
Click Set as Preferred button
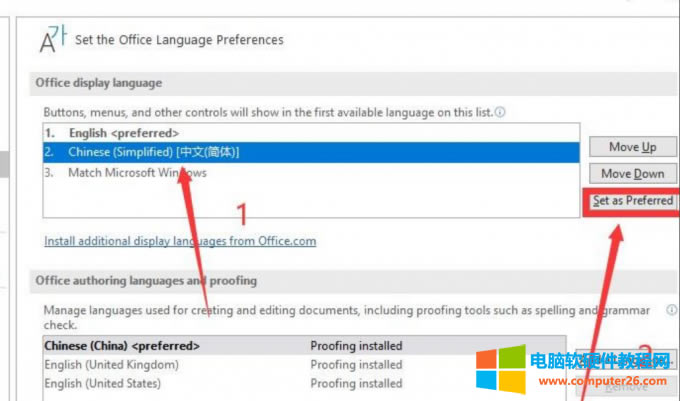[632, 201]
